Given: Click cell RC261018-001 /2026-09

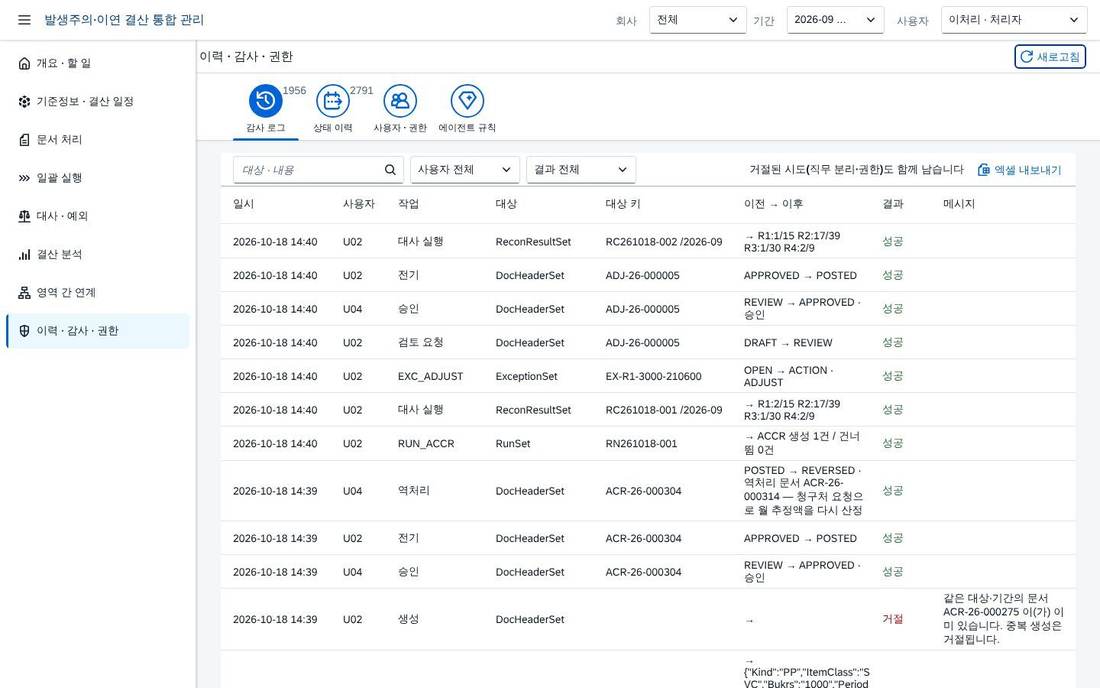Looking at the screenshot, I should 664,410.
